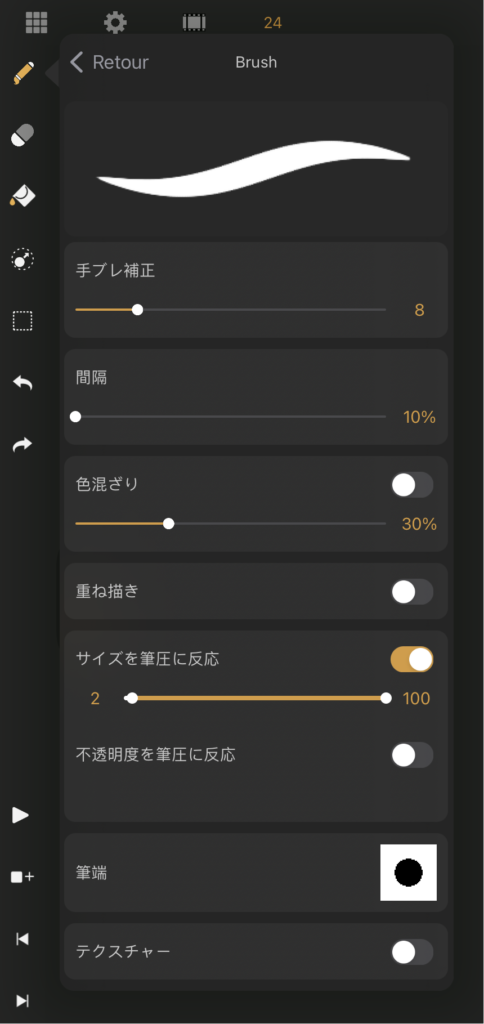484x1024 pixels.
Task: Enable the 重ね描き toggle
Action: pyautogui.click(x=412, y=592)
